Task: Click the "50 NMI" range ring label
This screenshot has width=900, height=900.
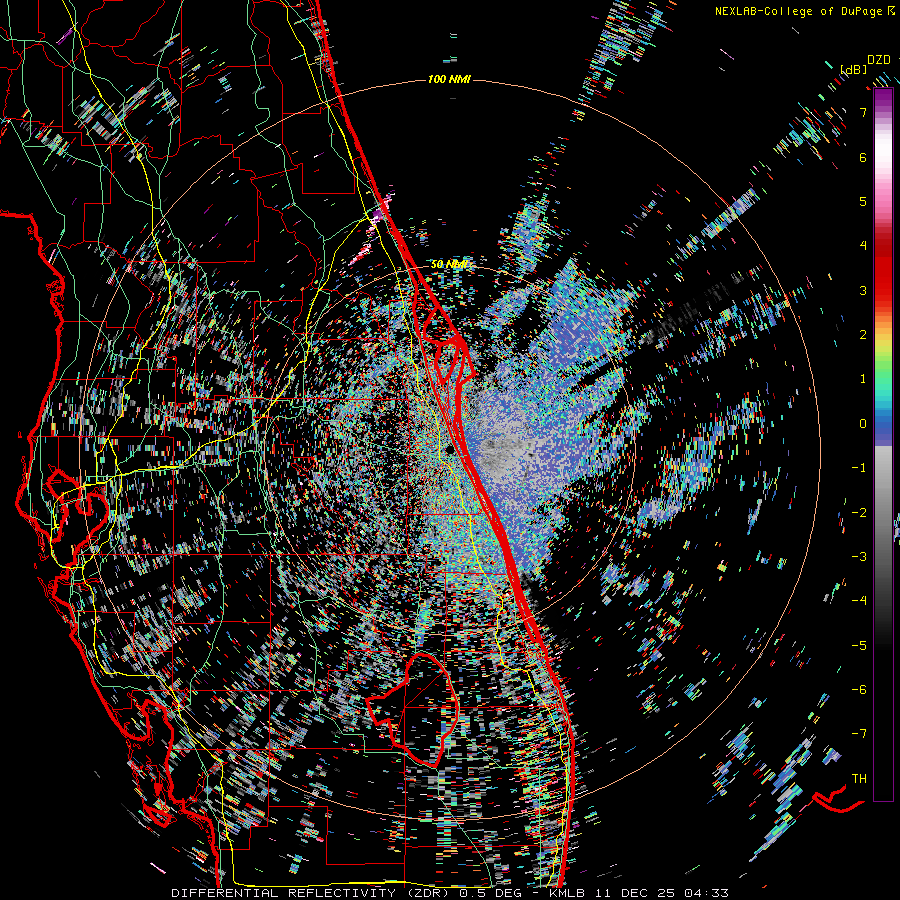Action: 449,265
